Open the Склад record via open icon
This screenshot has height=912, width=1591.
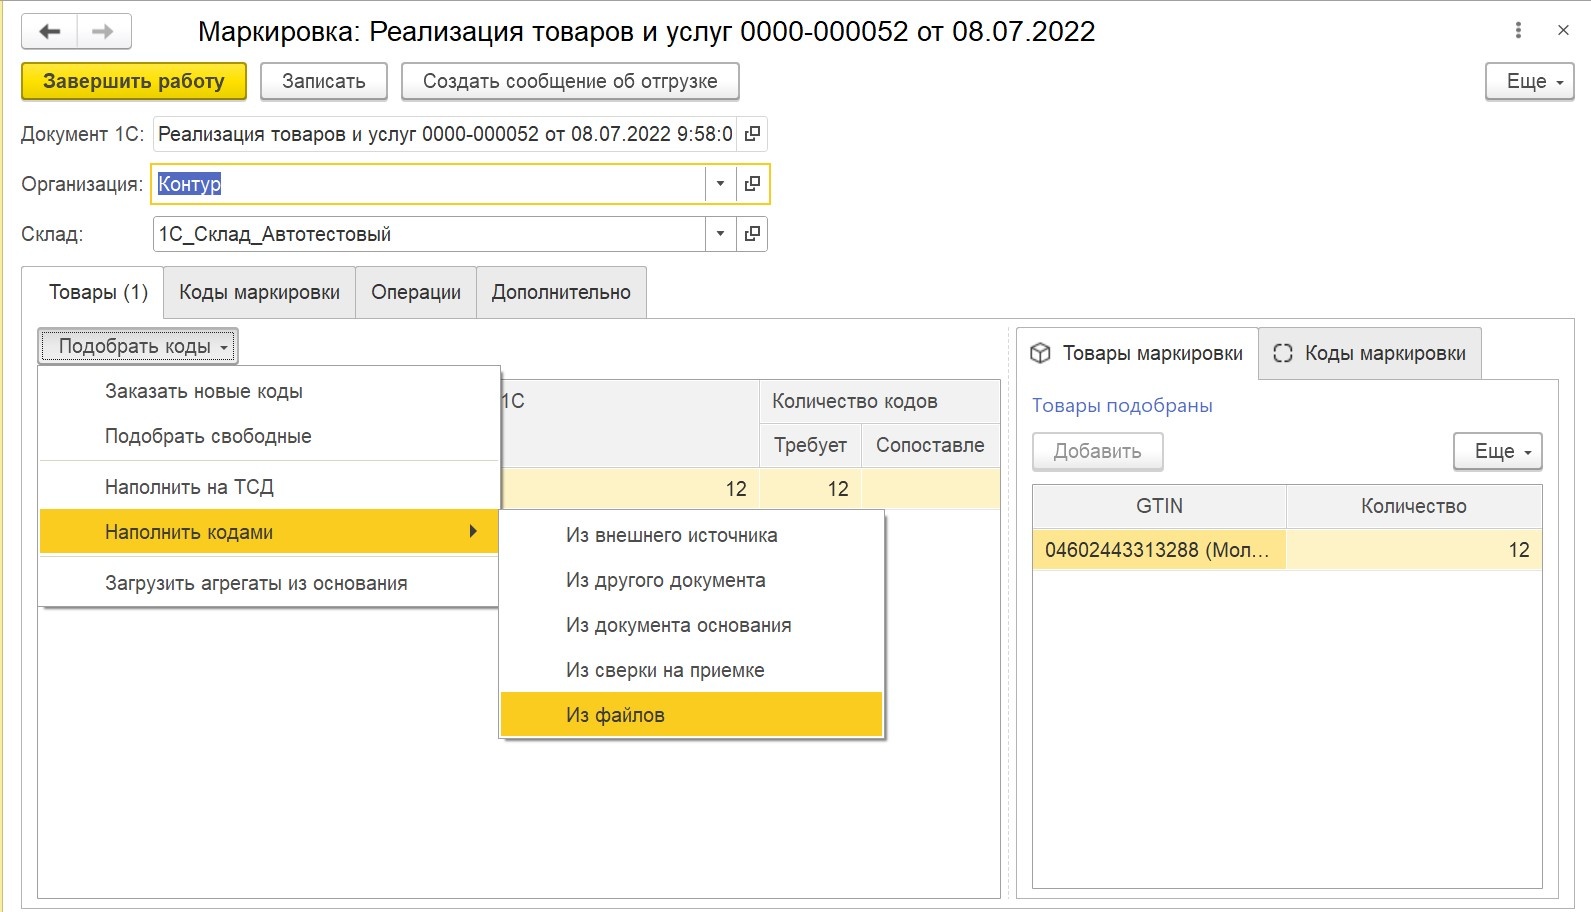click(752, 234)
